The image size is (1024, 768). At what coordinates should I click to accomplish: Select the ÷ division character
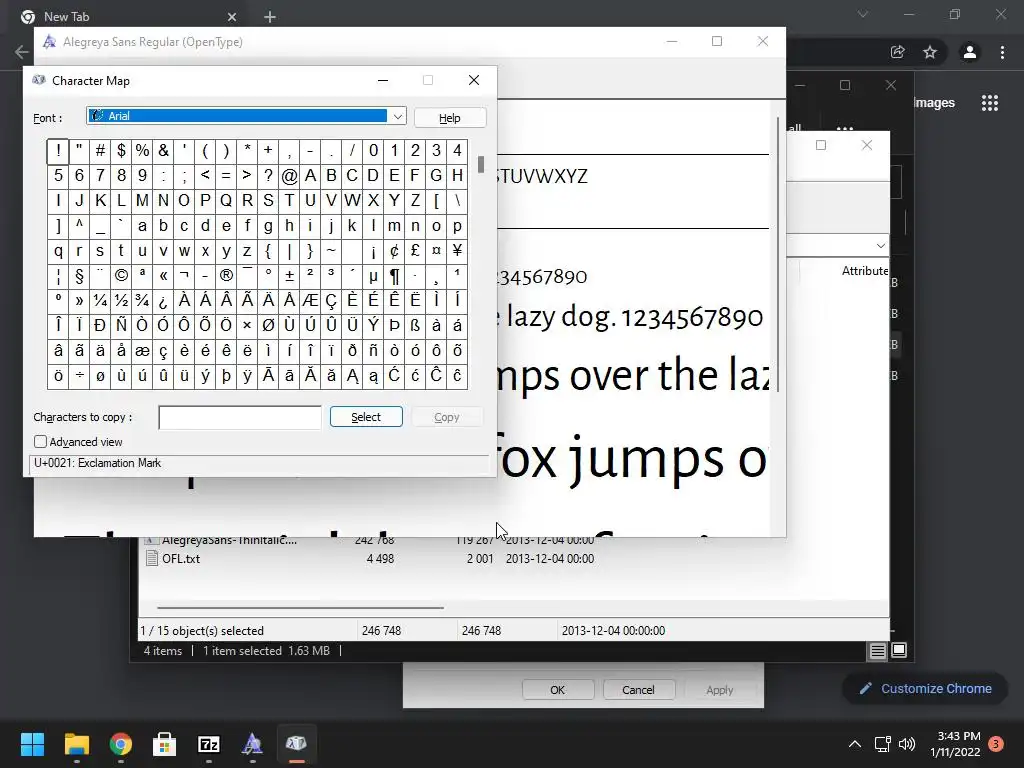[x=79, y=376]
